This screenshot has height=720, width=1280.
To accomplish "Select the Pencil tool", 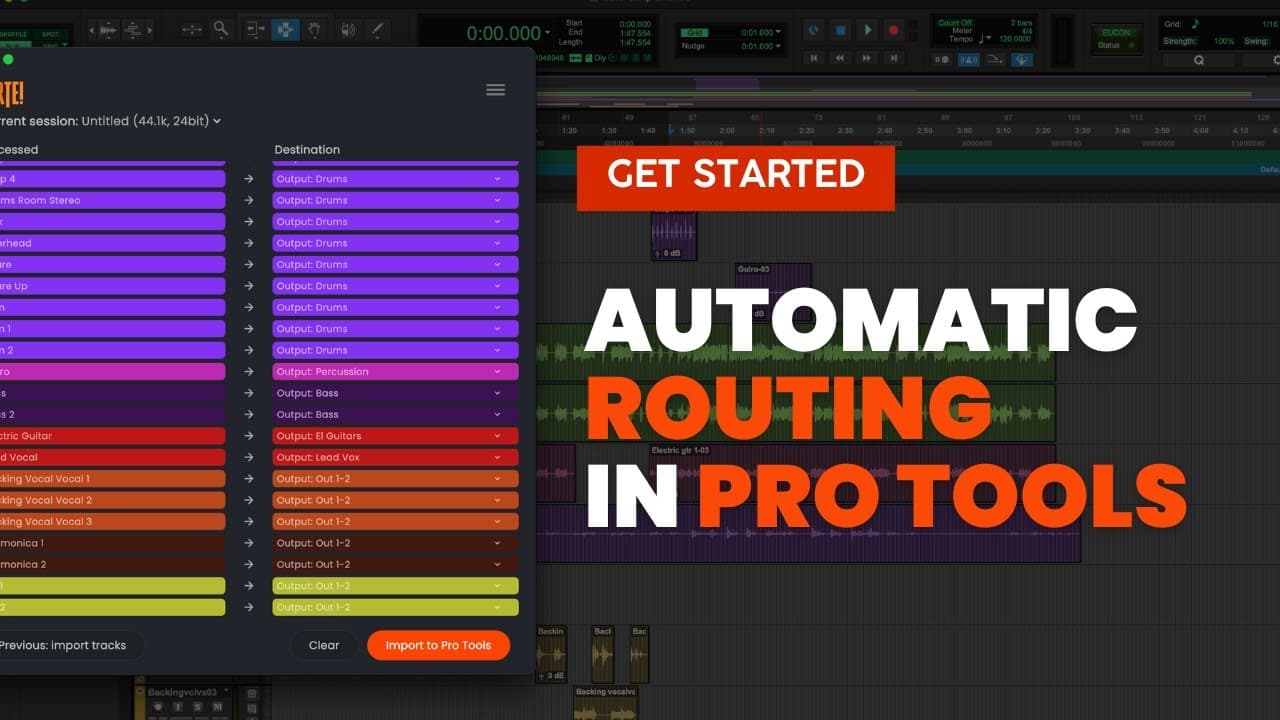I will tap(377, 30).
